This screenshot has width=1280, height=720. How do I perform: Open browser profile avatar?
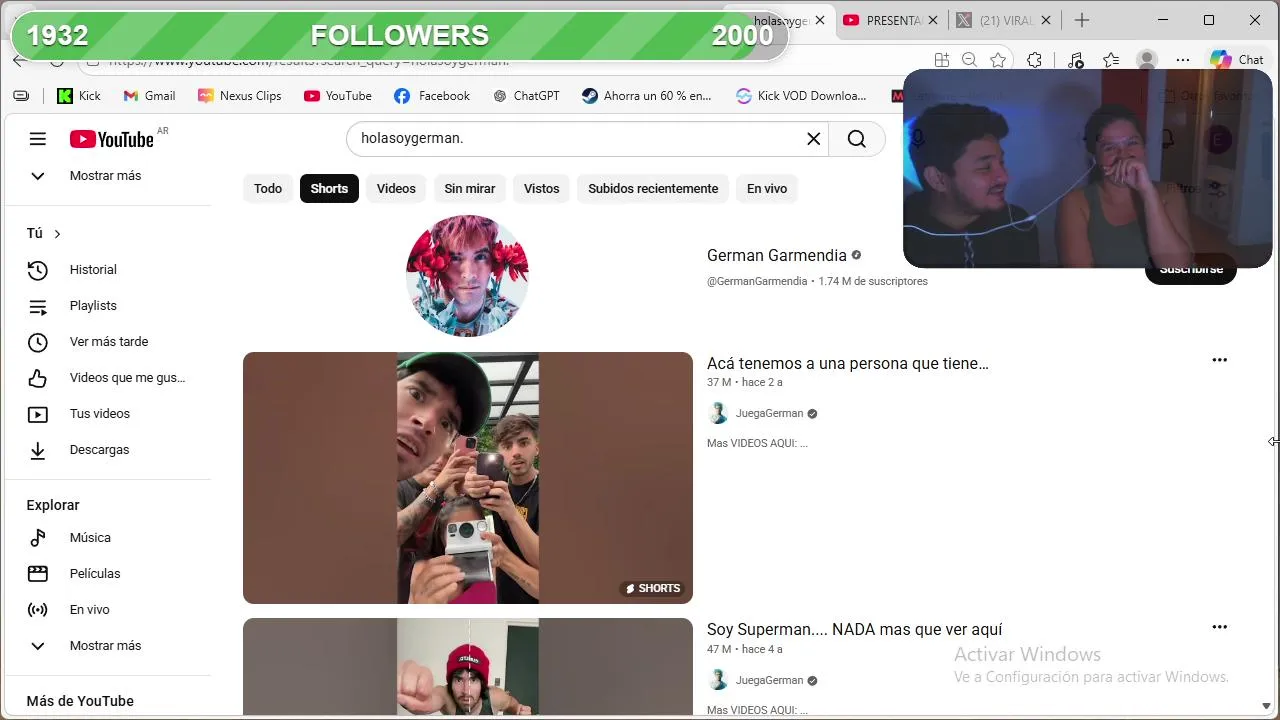[x=1147, y=60]
